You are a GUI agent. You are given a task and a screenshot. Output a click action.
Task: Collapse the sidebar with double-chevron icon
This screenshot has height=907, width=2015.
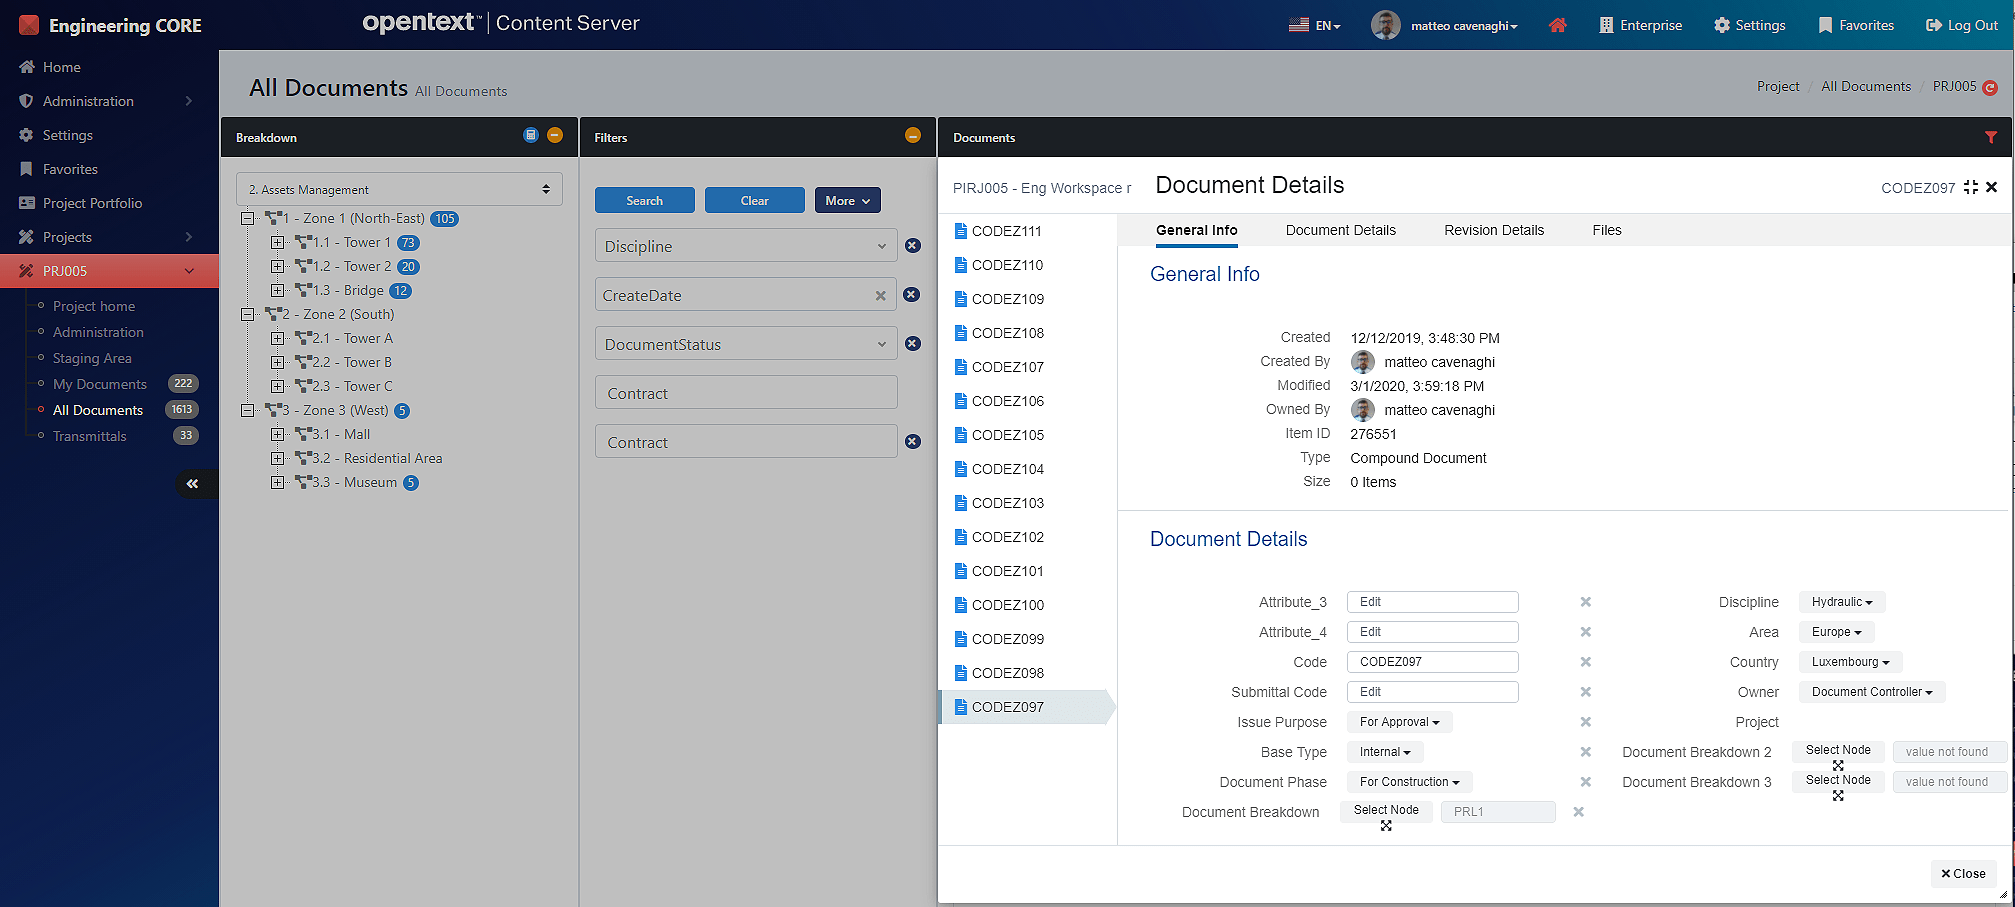[x=192, y=484]
